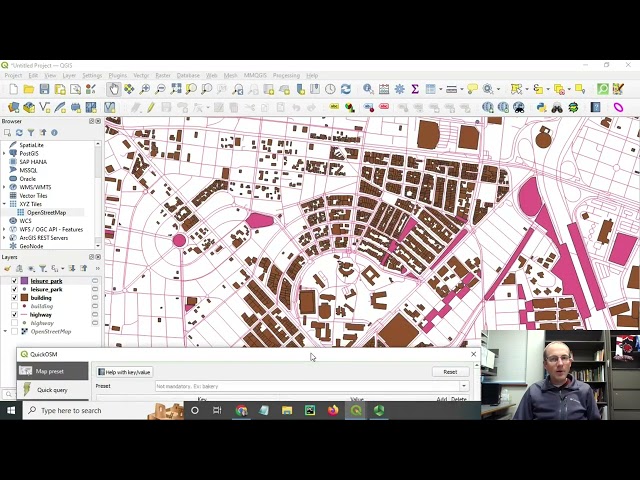The height and width of the screenshot is (480, 640).
Task: Save the project with the floppy disk icon
Action: (44, 89)
